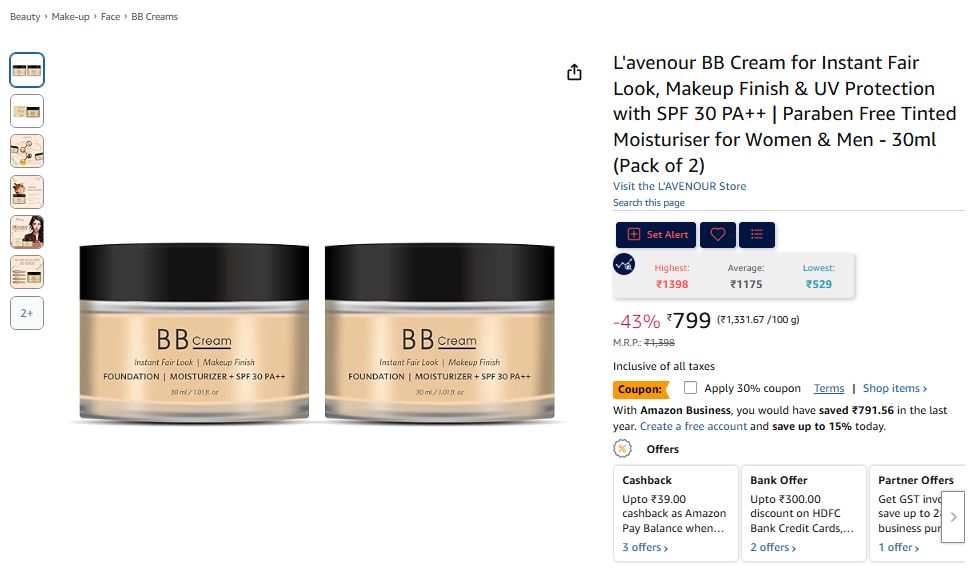Go to Beauty breadcrumb
The width and height of the screenshot is (976, 571).
(x=25, y=17)
